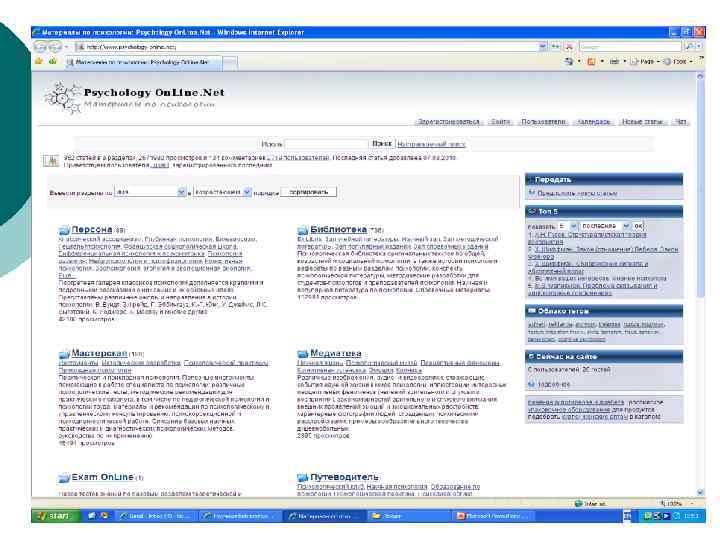
Task: Open the address bar history dropdown arrow
Action: tap(542, 46)
